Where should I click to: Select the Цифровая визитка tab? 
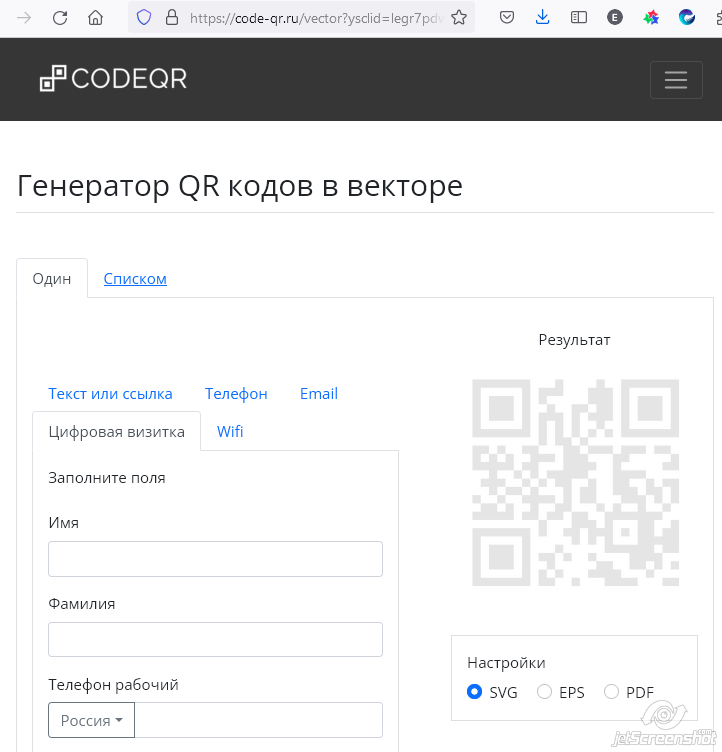117,432
